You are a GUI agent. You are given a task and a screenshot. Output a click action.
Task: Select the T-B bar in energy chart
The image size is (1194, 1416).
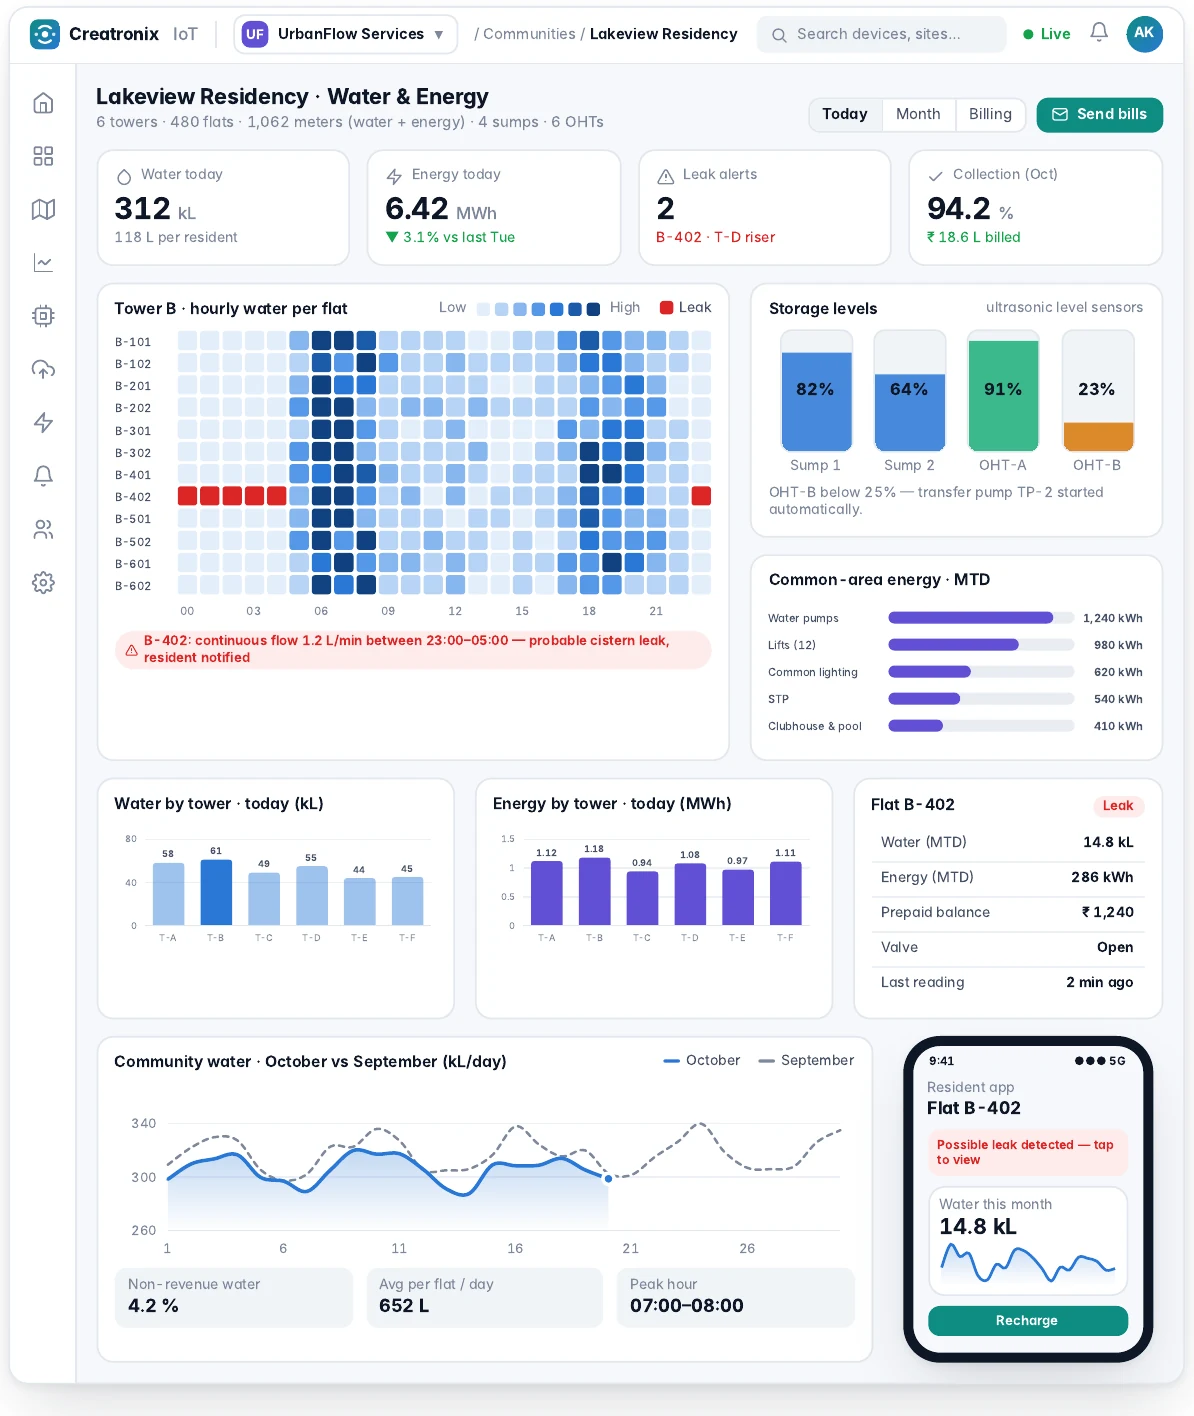(595, 891)
